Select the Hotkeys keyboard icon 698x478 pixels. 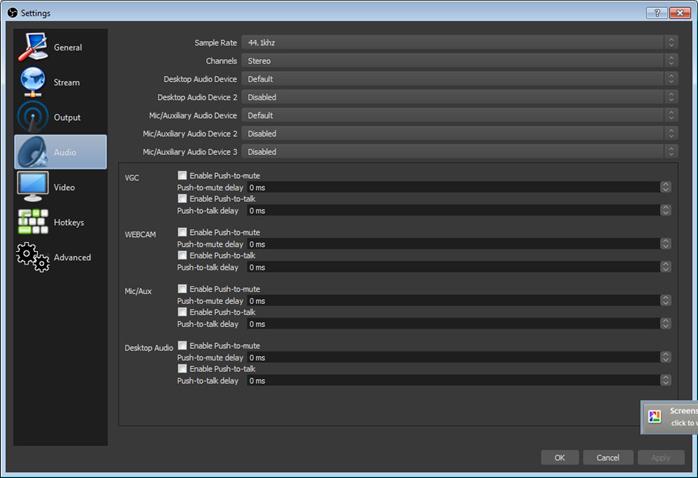(33, 222)
